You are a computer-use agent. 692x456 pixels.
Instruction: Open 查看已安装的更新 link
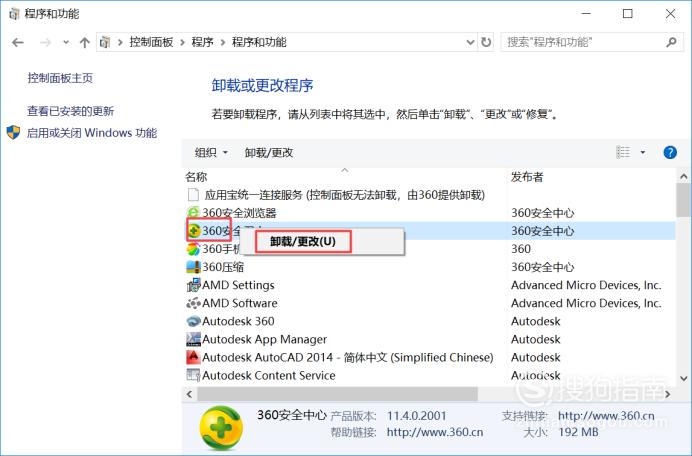pyautogui.click(x=71, y=111)
